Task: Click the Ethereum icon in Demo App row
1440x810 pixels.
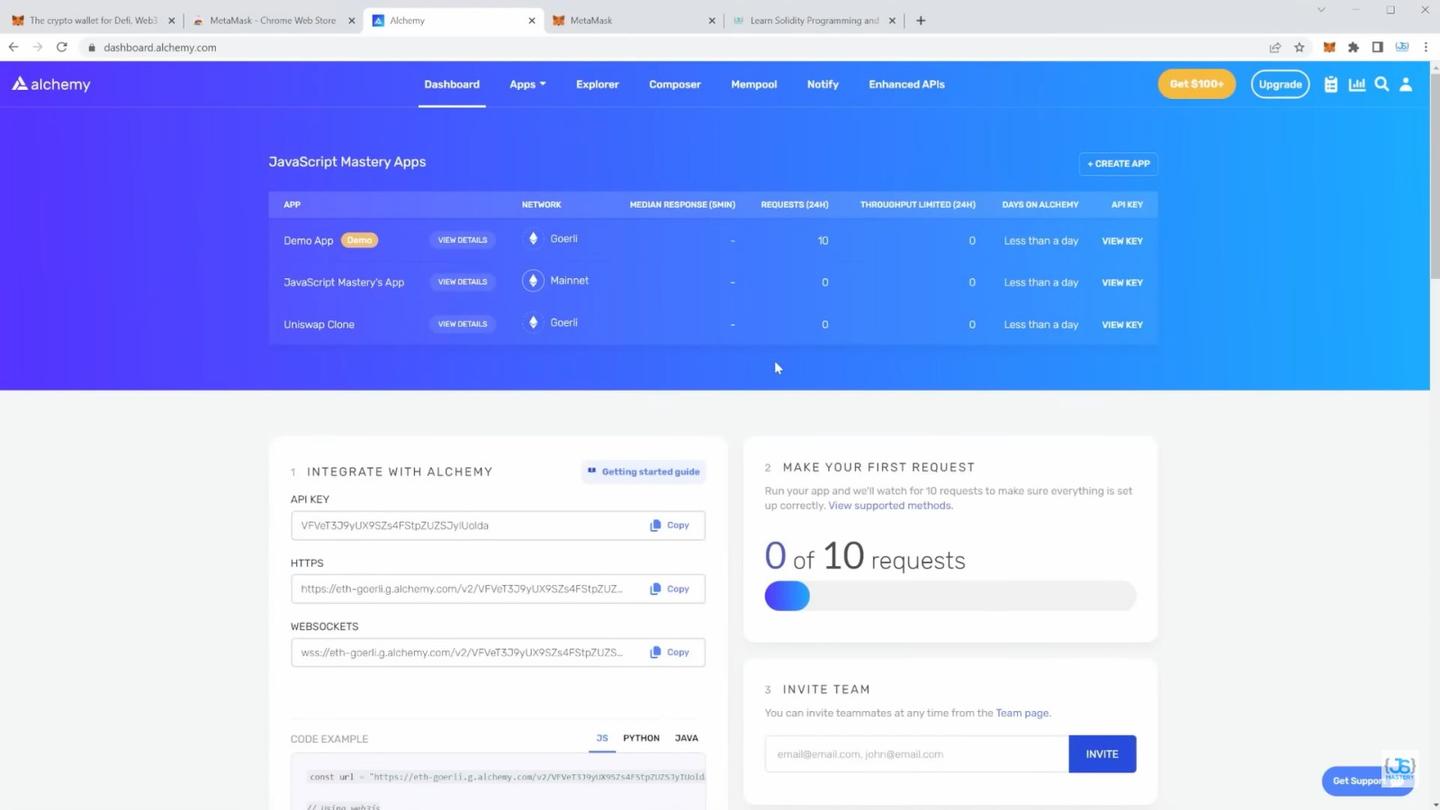Action: pos(533,239)
